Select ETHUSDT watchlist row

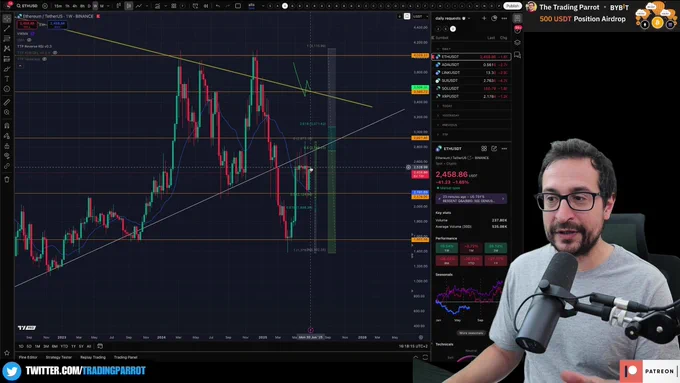point(471,57)
